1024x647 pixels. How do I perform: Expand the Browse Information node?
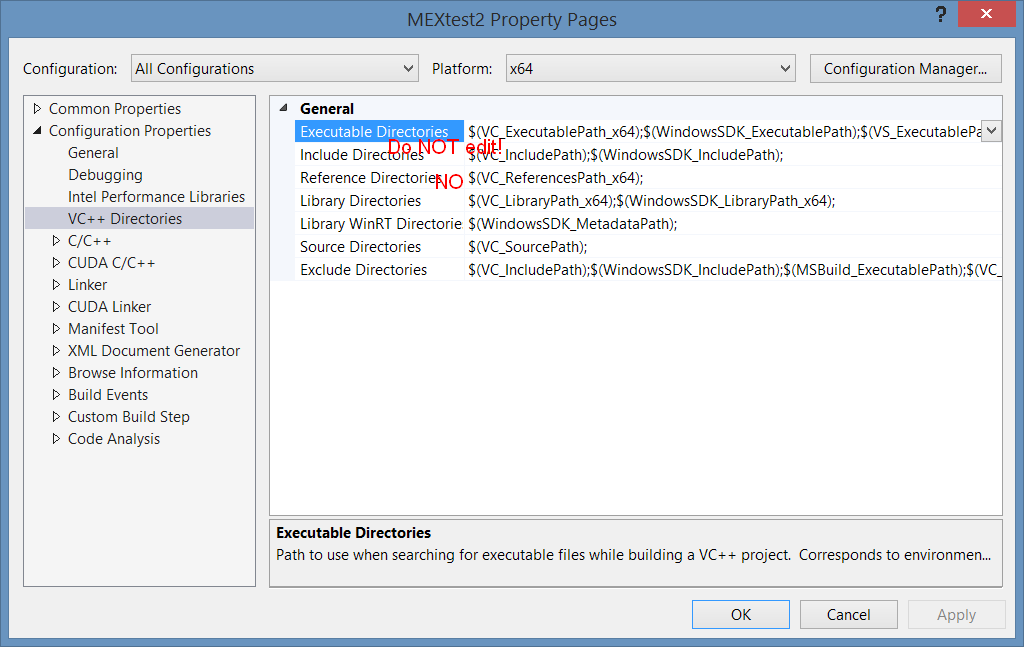pyautogui.click(x=56, y=373)
